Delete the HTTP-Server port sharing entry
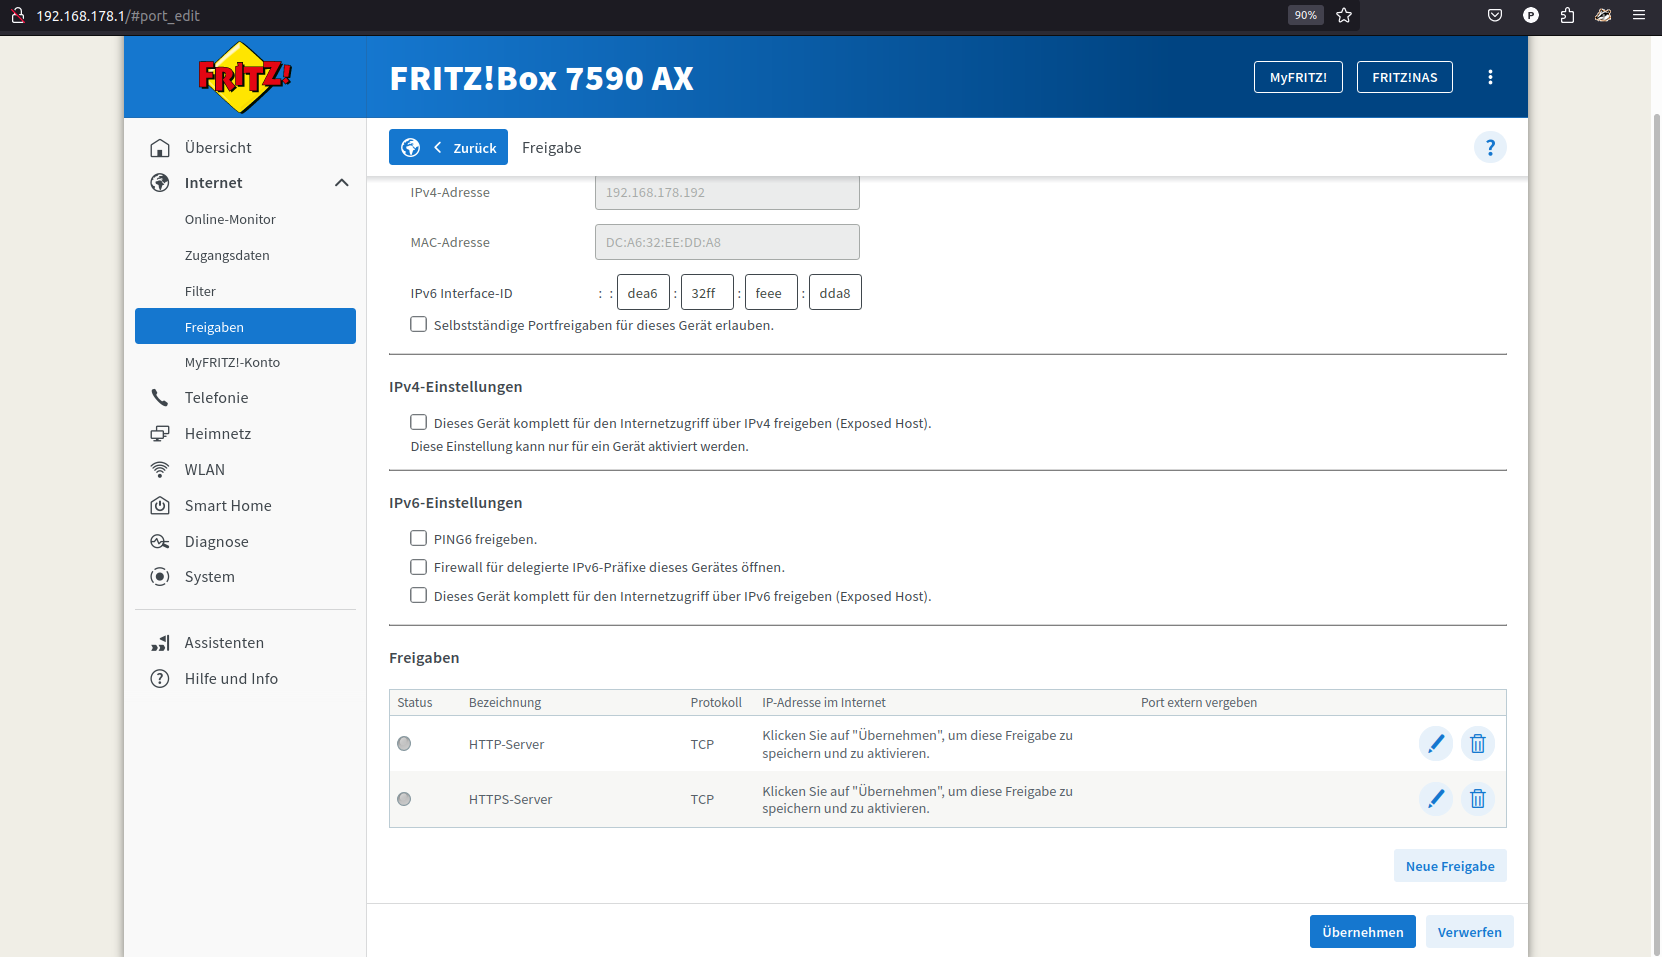The width and height of the screenshot is (1662, 957). [x=1477, y=743]
